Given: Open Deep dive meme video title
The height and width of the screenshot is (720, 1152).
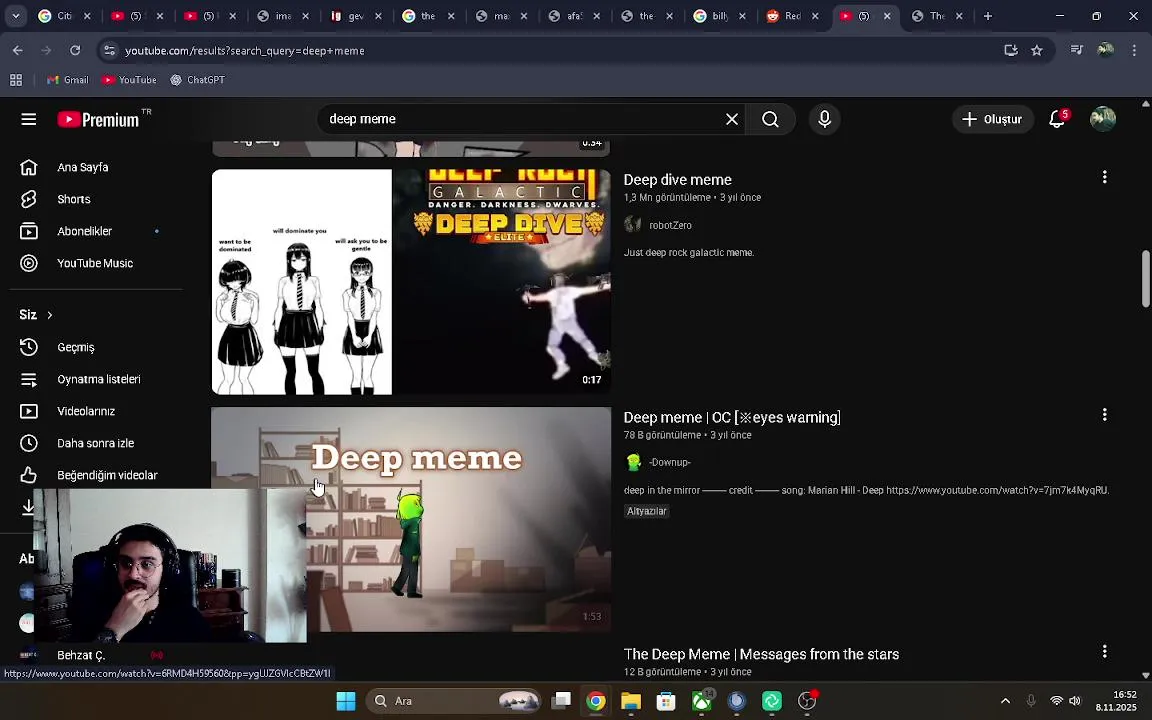Looking at the screenshot, I should click(677, 180).
